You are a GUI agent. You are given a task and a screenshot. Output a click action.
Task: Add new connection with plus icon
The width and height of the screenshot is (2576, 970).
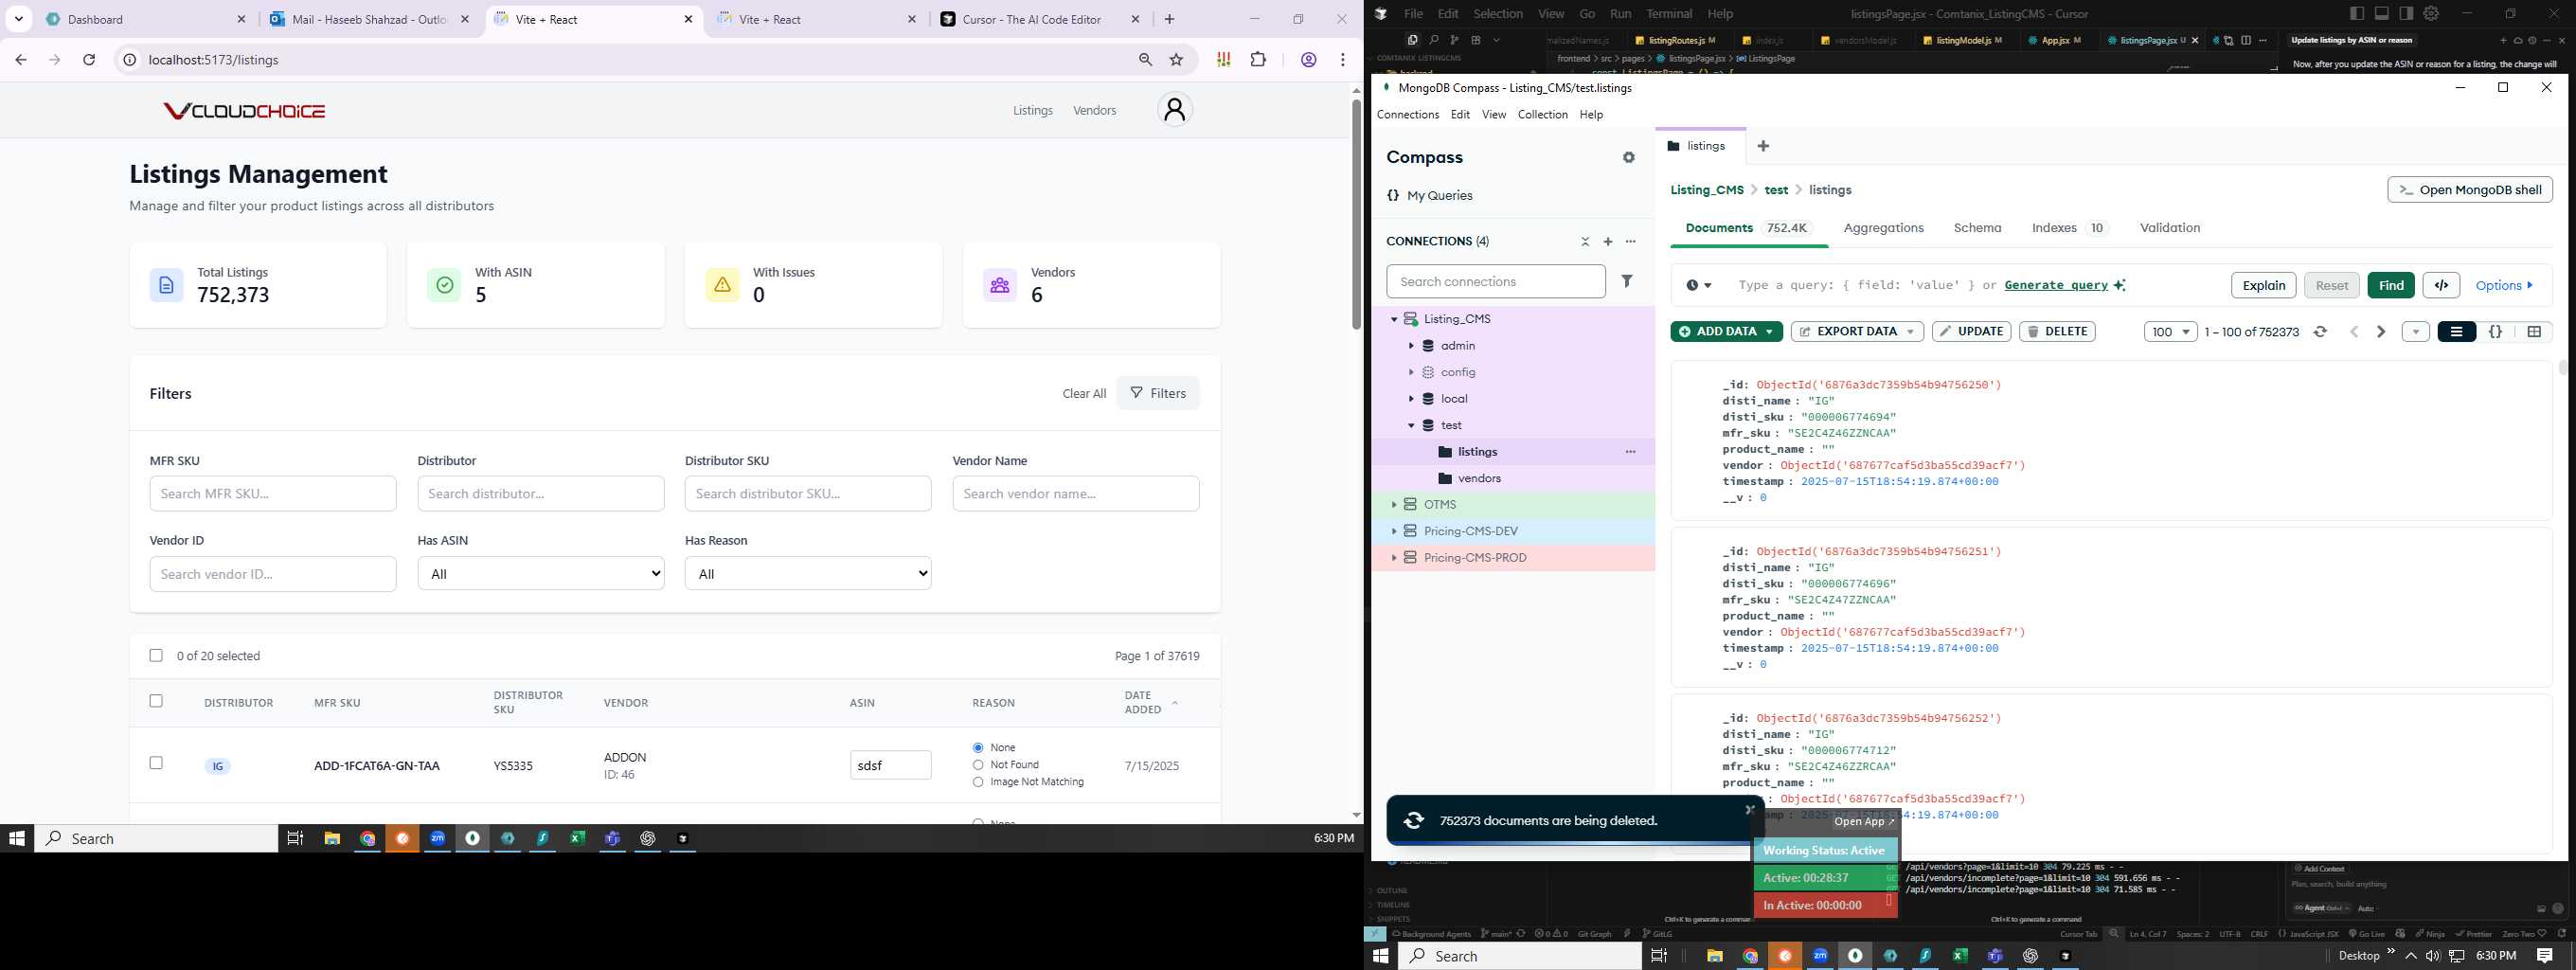pyautogui.click(x=1608, y=242)
